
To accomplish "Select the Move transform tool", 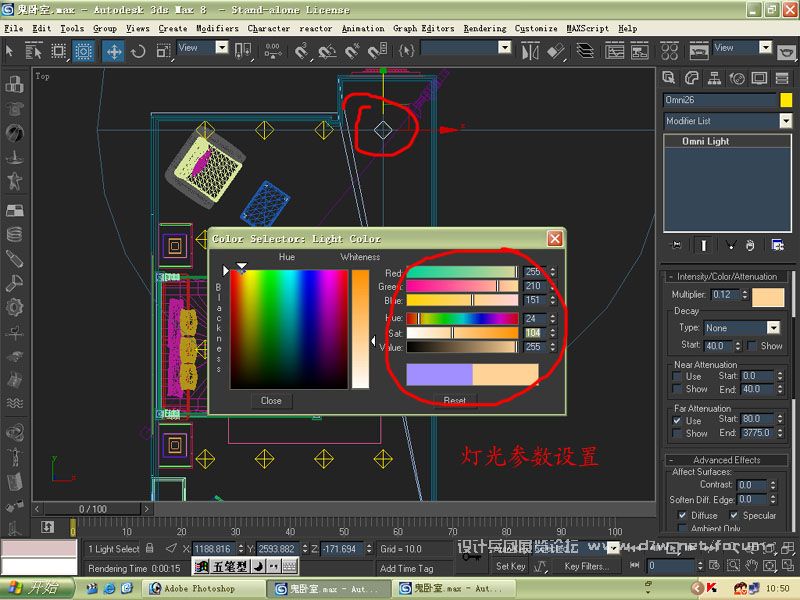I will 113,52.
